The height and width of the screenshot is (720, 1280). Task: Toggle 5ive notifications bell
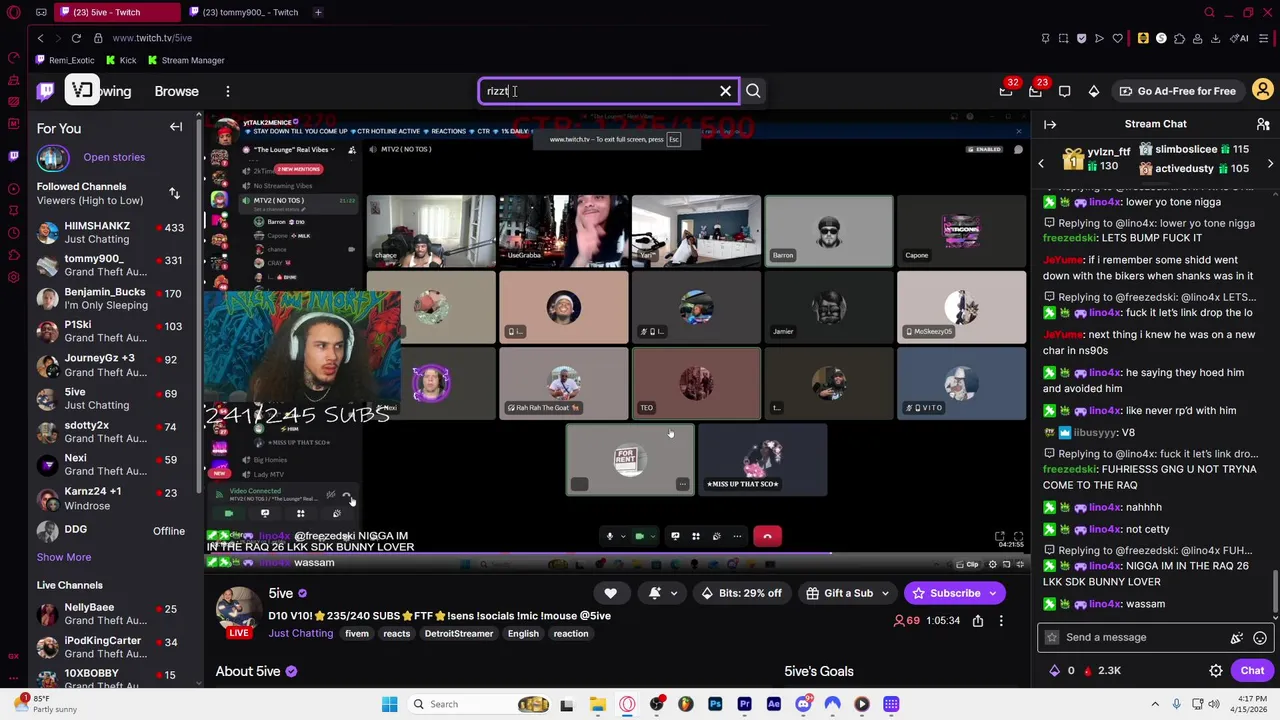(654, 593)
